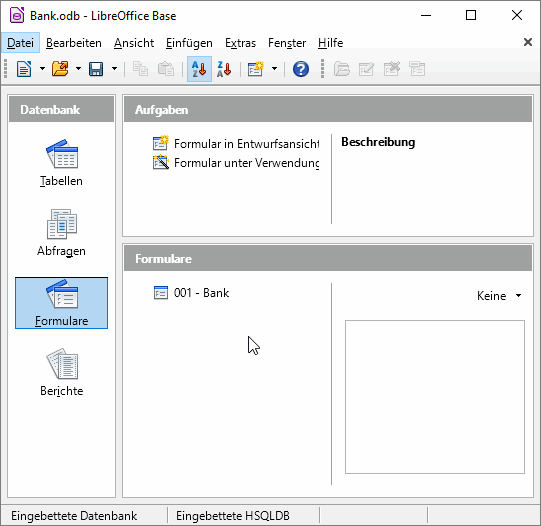
Task: Click Formular unter Verwendung des Assistenten task
Action: coord(236,162)
